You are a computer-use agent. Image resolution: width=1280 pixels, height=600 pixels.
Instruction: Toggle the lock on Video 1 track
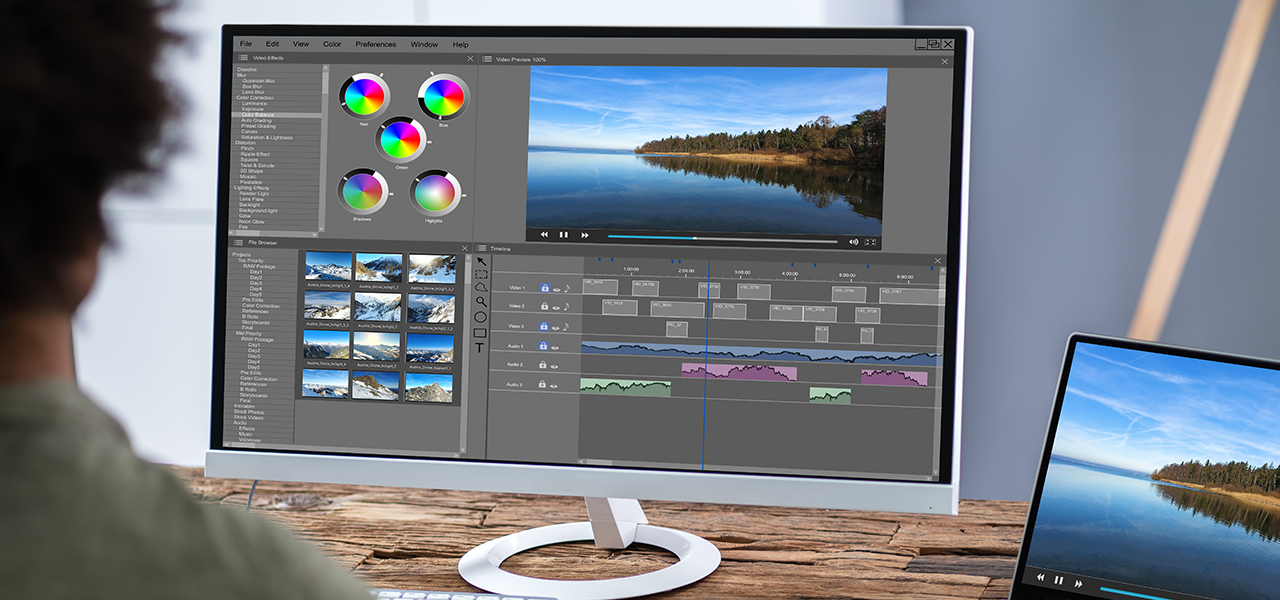[544, 288]
